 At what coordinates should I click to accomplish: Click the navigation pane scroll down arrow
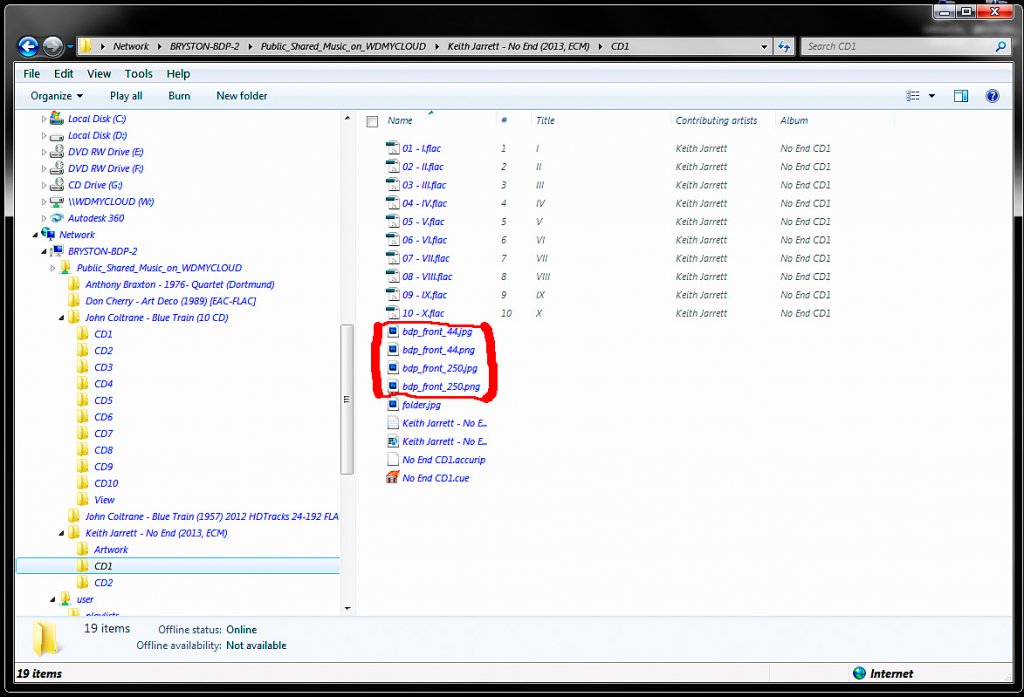click(347, 608)
